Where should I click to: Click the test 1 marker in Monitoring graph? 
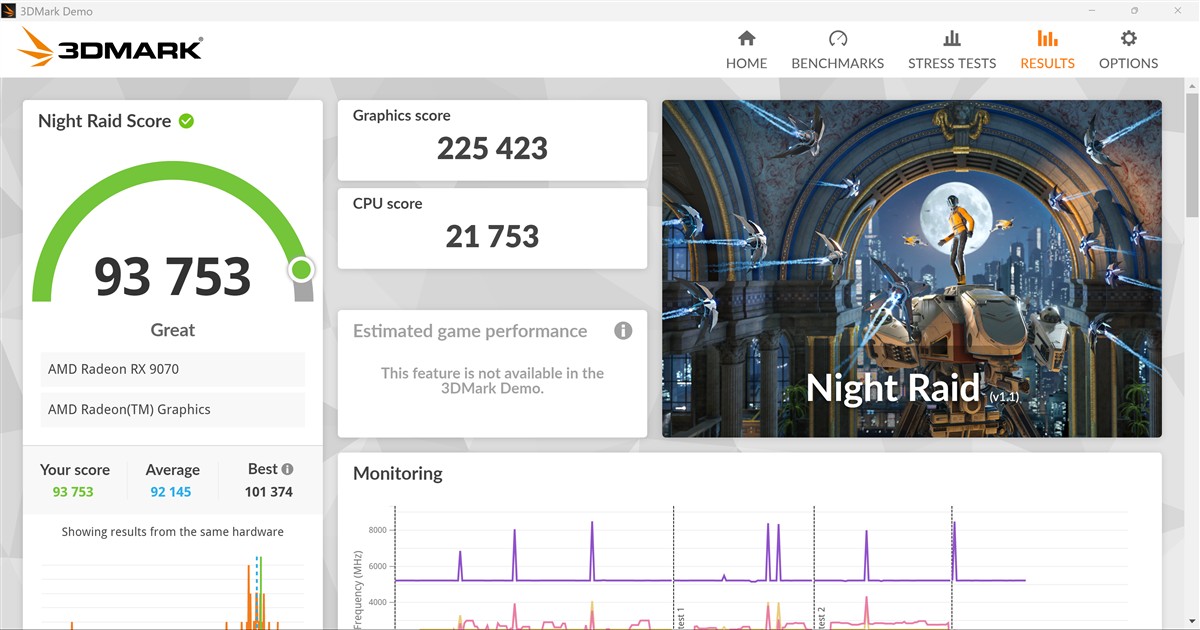(x=681, y=617)
